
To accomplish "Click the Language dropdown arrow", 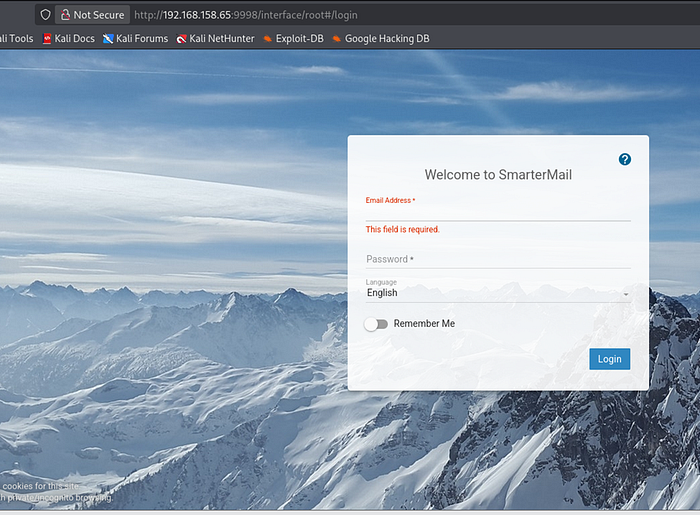I will tap(626, 294).
